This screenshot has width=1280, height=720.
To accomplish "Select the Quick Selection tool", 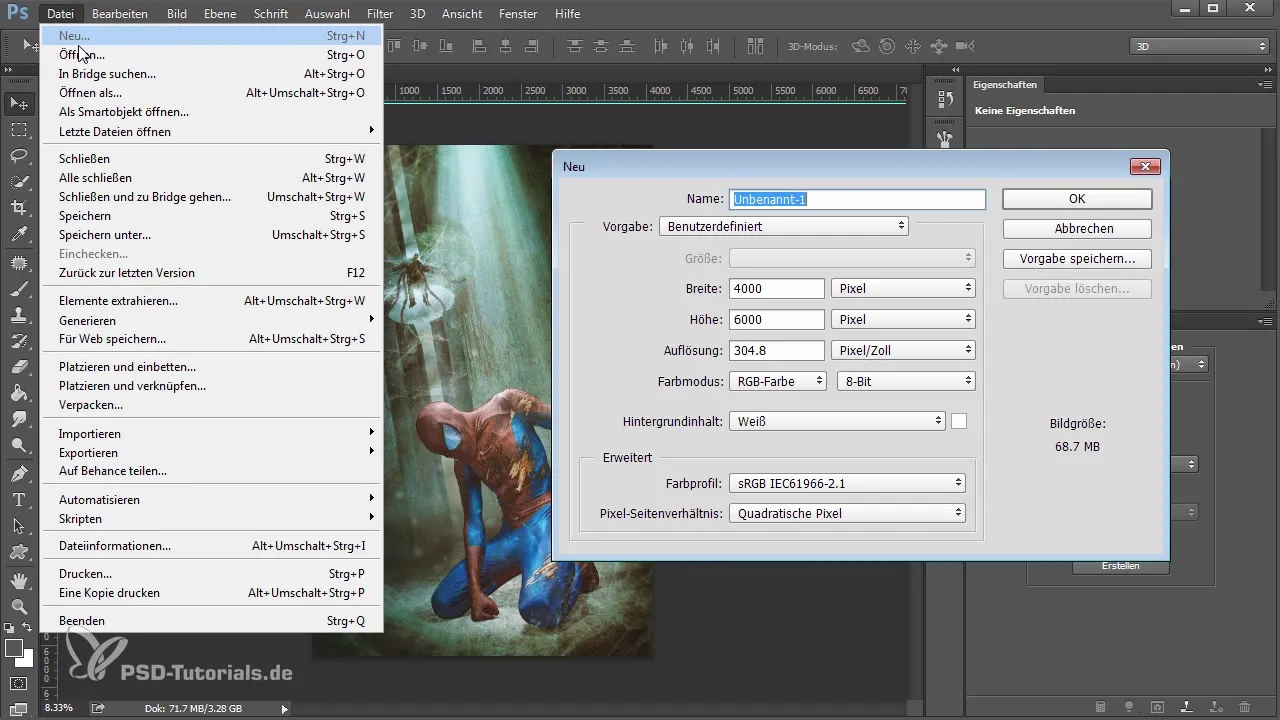I will (x=18, y=182).
